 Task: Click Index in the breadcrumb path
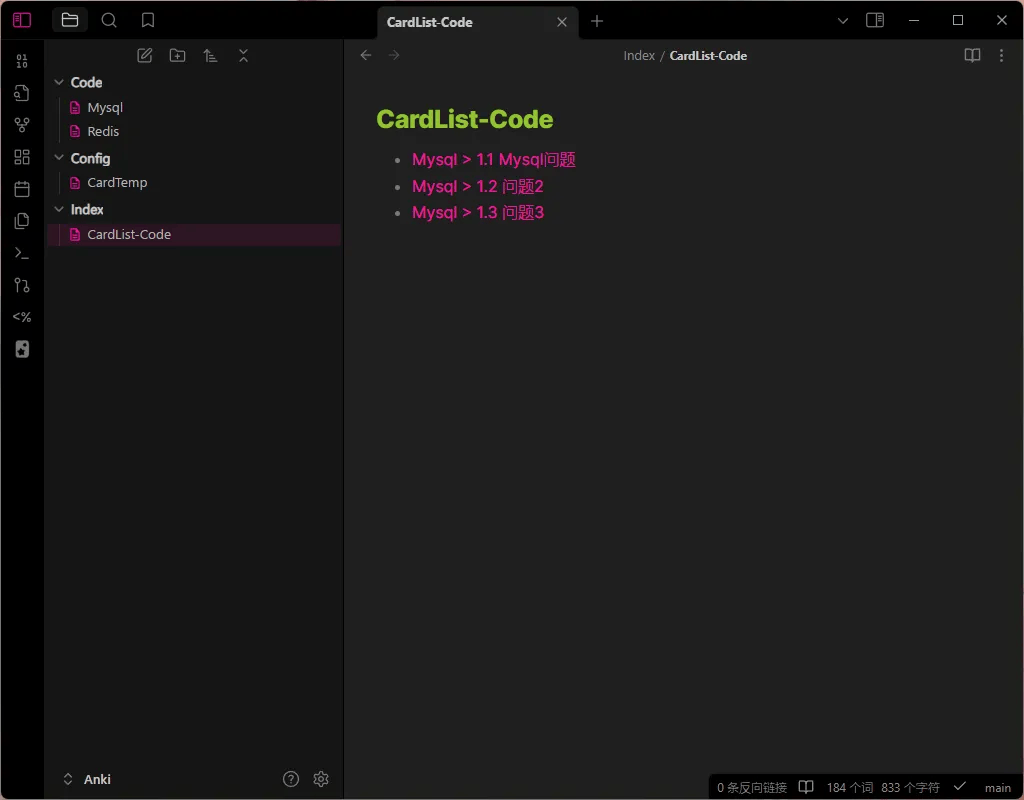639,56
